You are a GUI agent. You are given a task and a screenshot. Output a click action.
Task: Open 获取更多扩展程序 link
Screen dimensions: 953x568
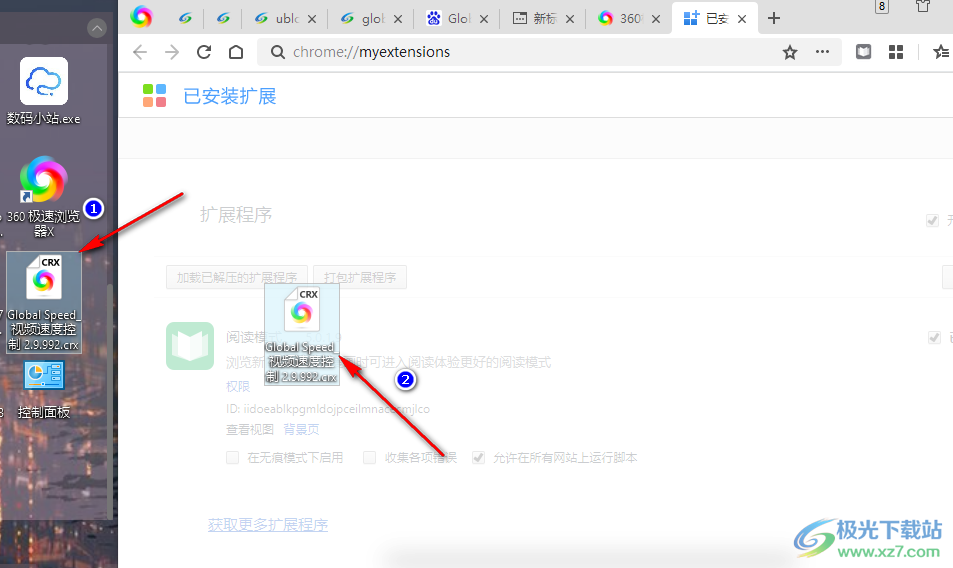point(268,525)
